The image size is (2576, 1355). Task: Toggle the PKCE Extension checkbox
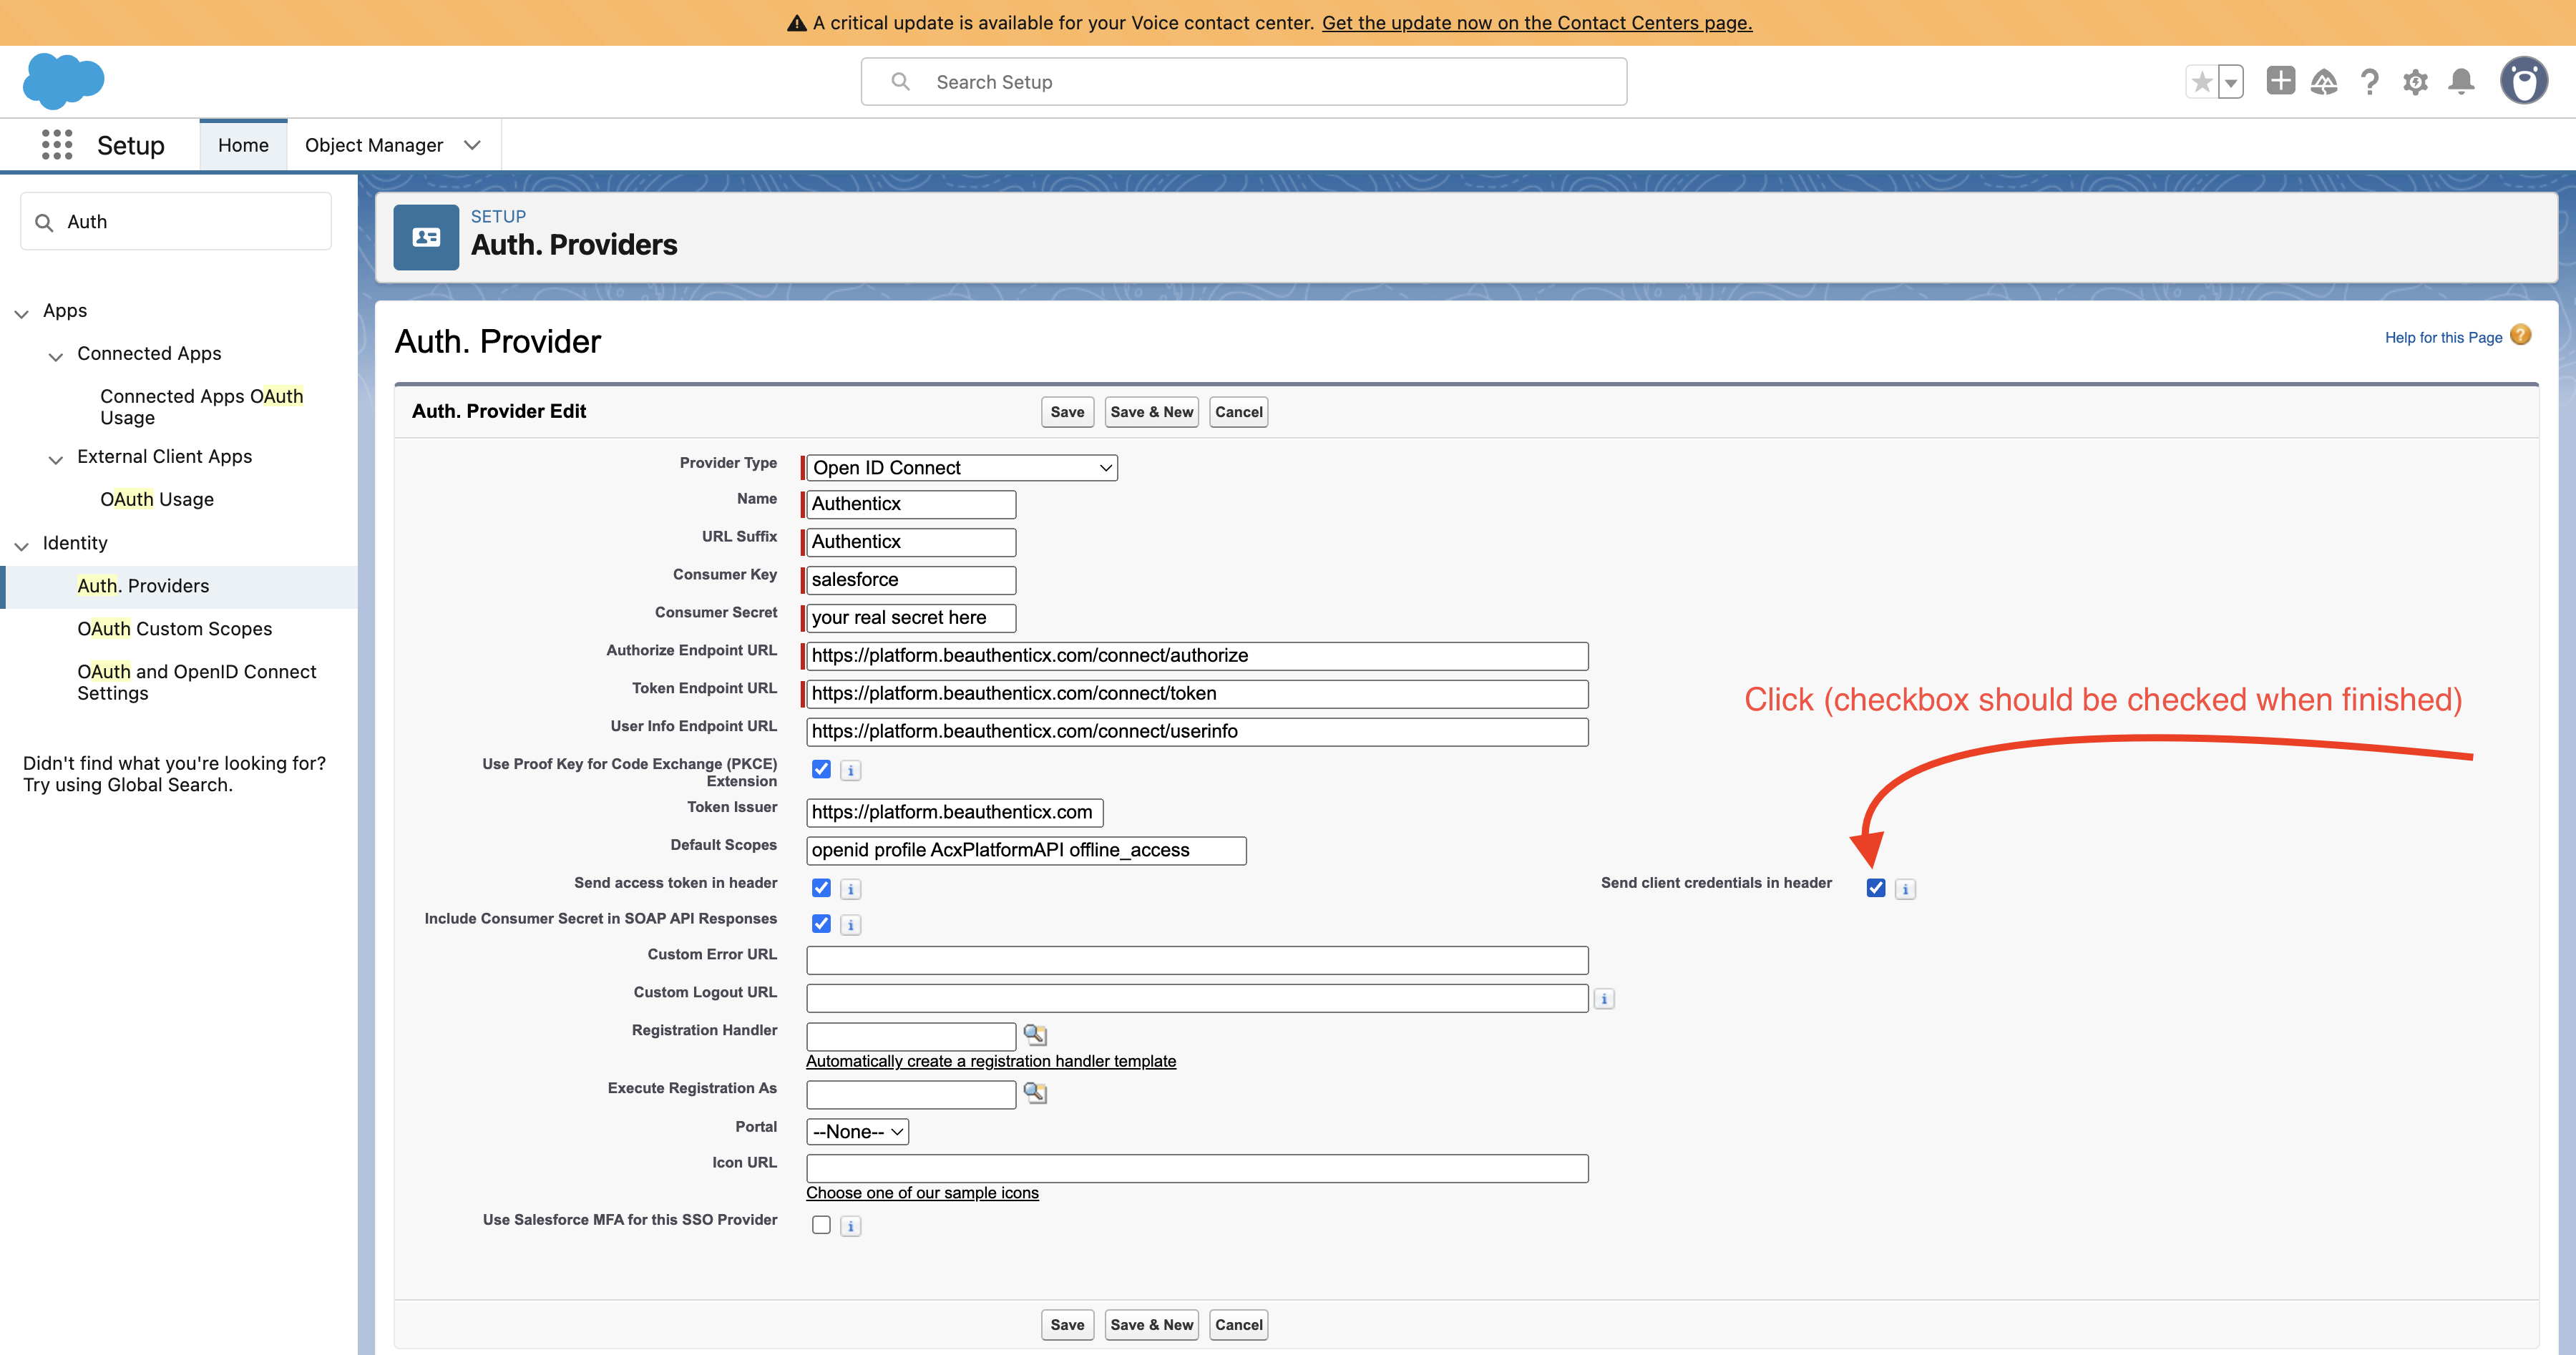pyautogui.click(x=821, y=769)
